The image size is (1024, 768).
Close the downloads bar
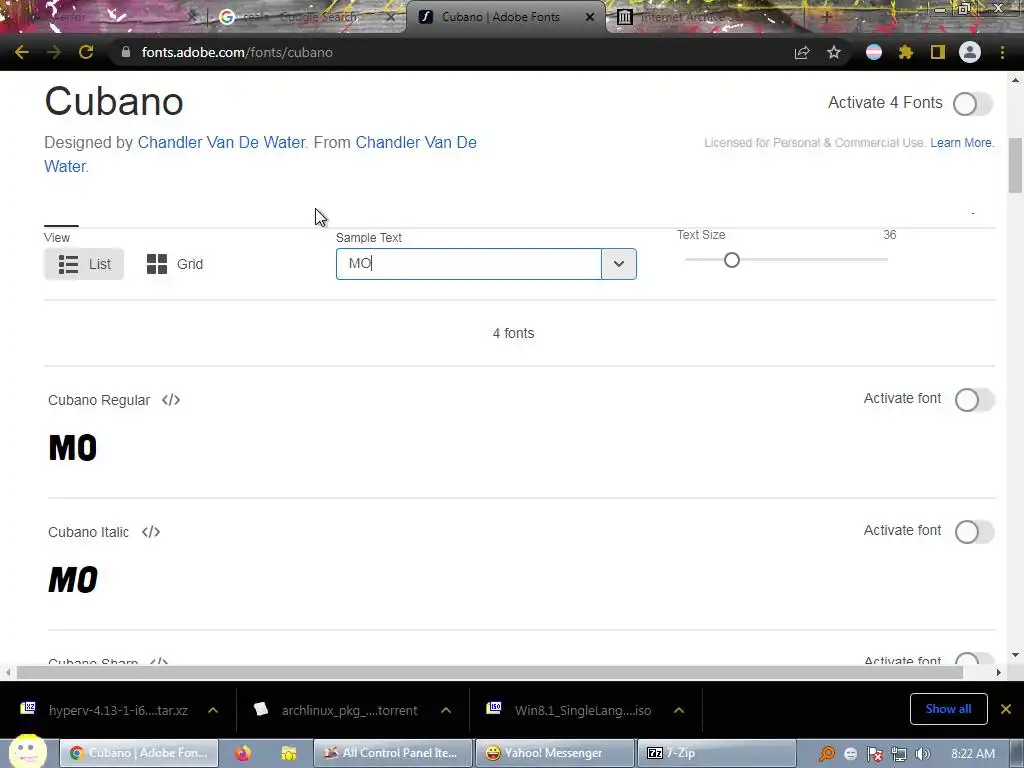pos(1006,709)
